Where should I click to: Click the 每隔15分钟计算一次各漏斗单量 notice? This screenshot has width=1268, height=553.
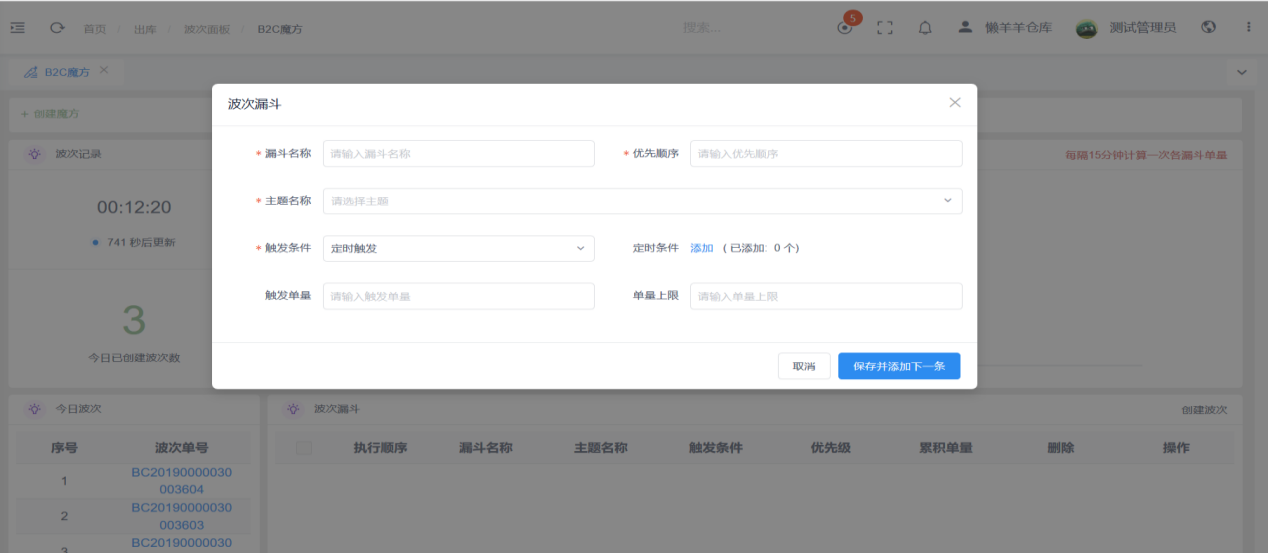1146,155
